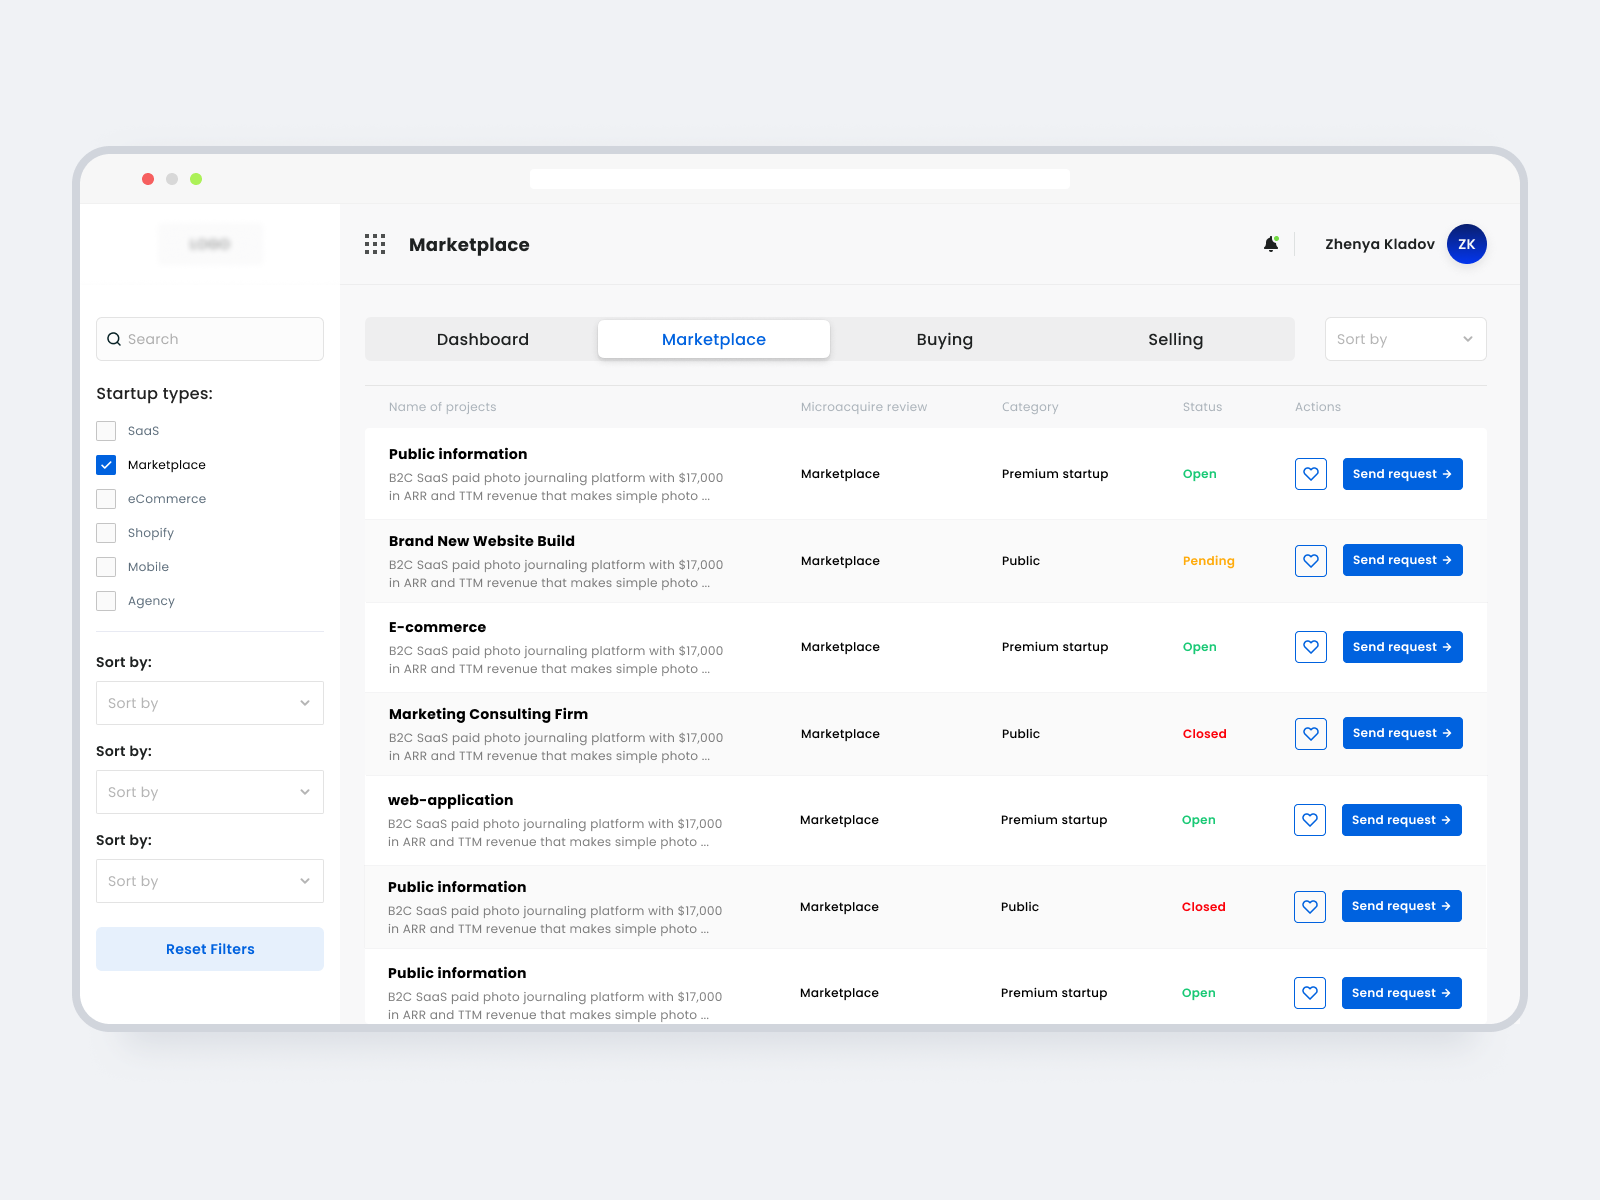Click the Zhenya Kladov user name
1600x1200 pixels.
tap(1380, 244)
